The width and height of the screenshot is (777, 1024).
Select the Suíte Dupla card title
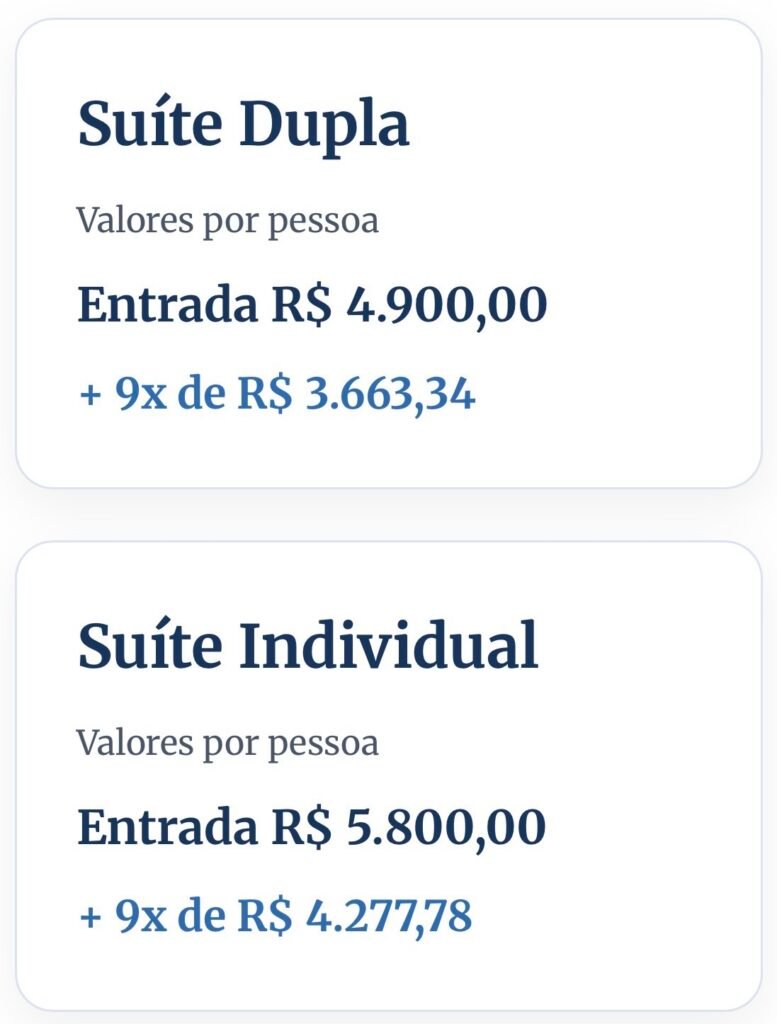coord(243,126)
